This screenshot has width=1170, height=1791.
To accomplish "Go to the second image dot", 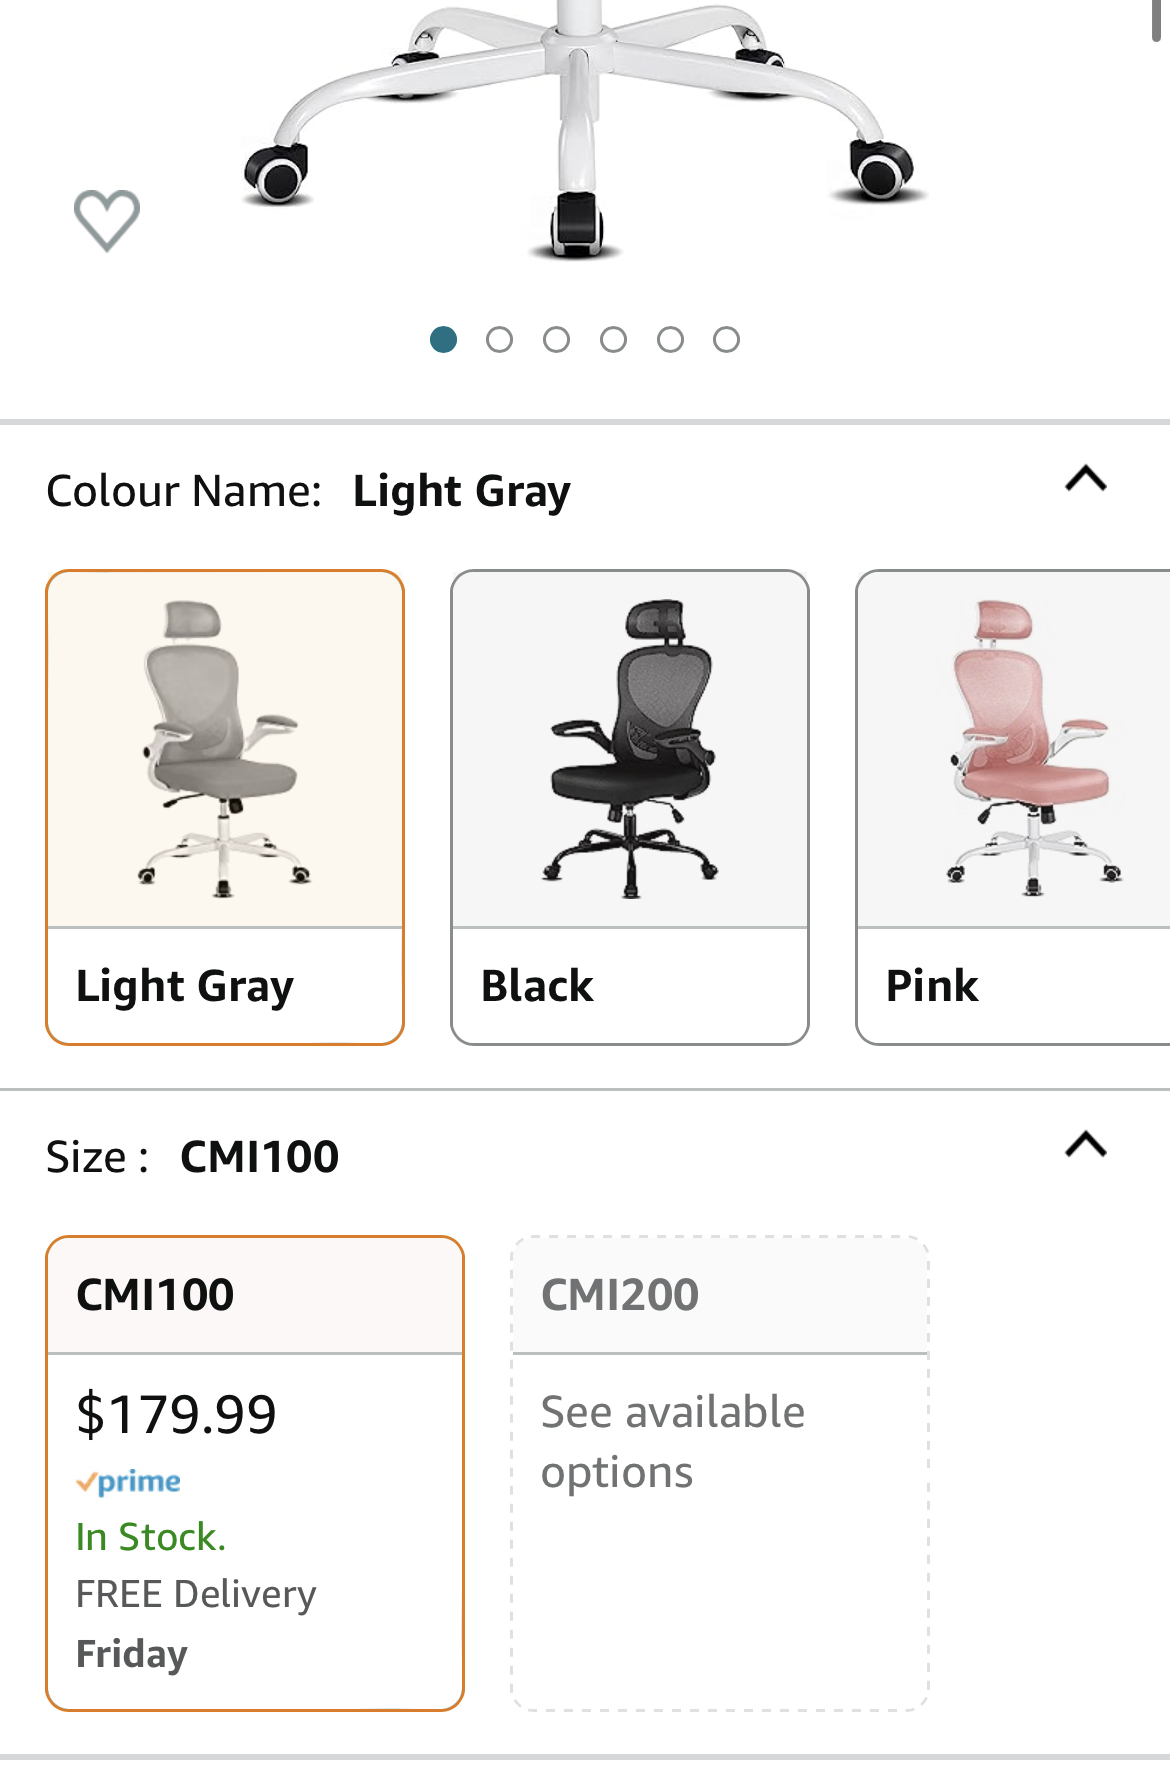I will click(x=499, y=340).
